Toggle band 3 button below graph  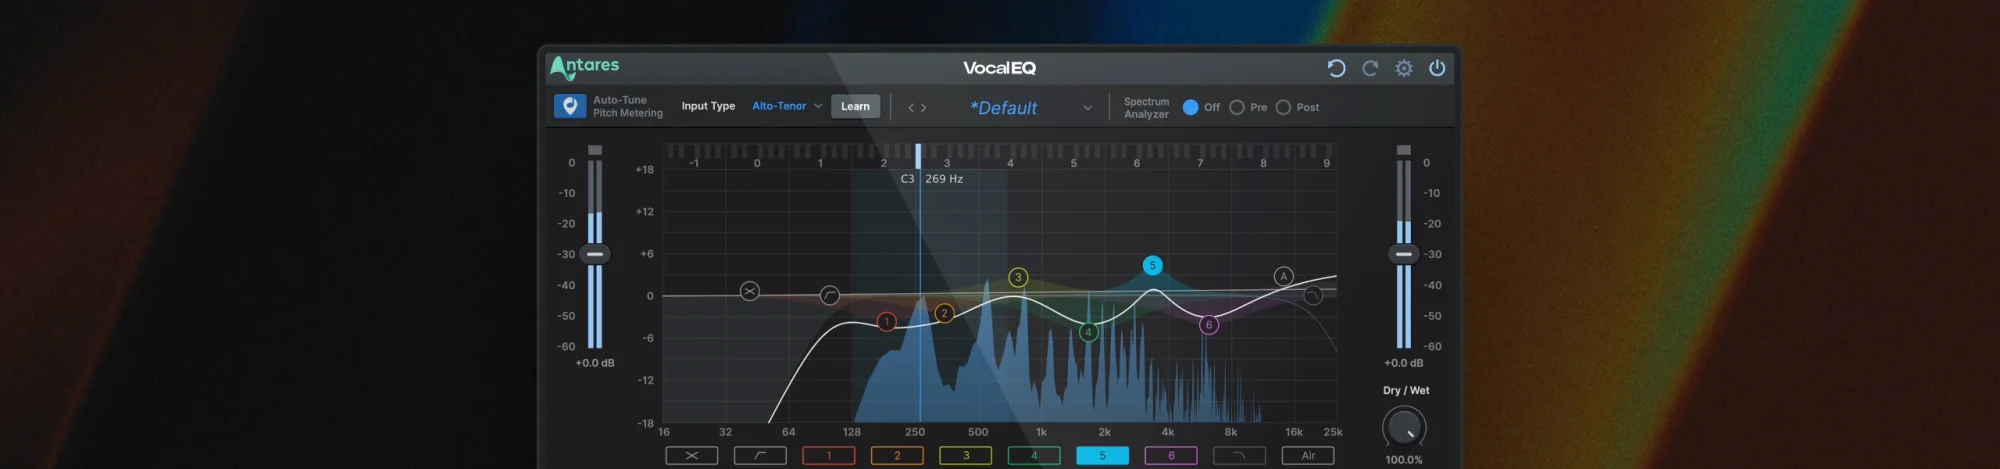coord(966,456)
